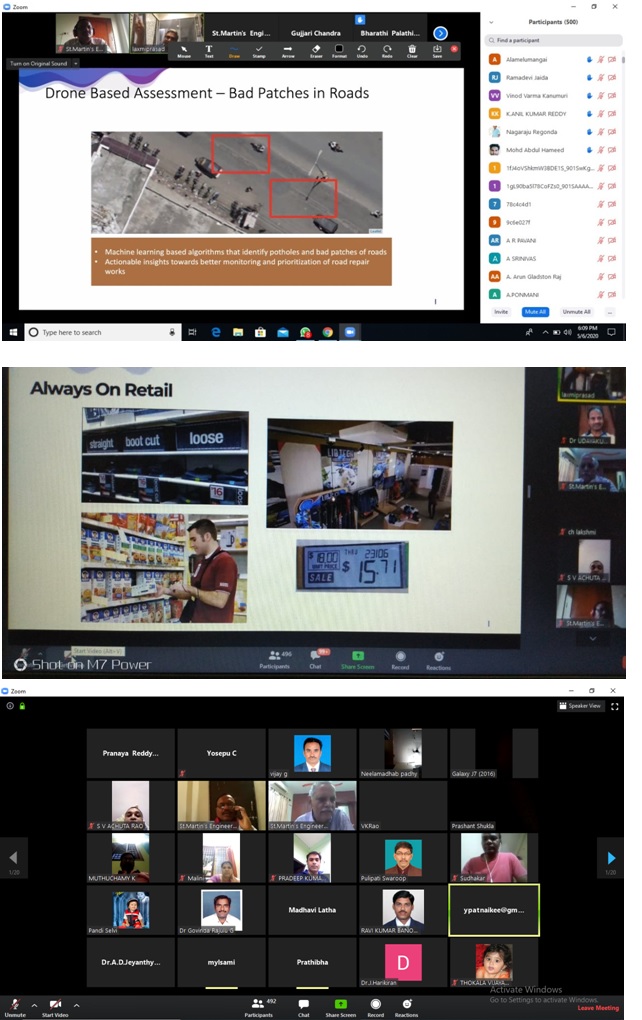Toggle Unmute microphone in bottom Zoom window
This screenshot has height=1020, width=642.
[15, 1008]
